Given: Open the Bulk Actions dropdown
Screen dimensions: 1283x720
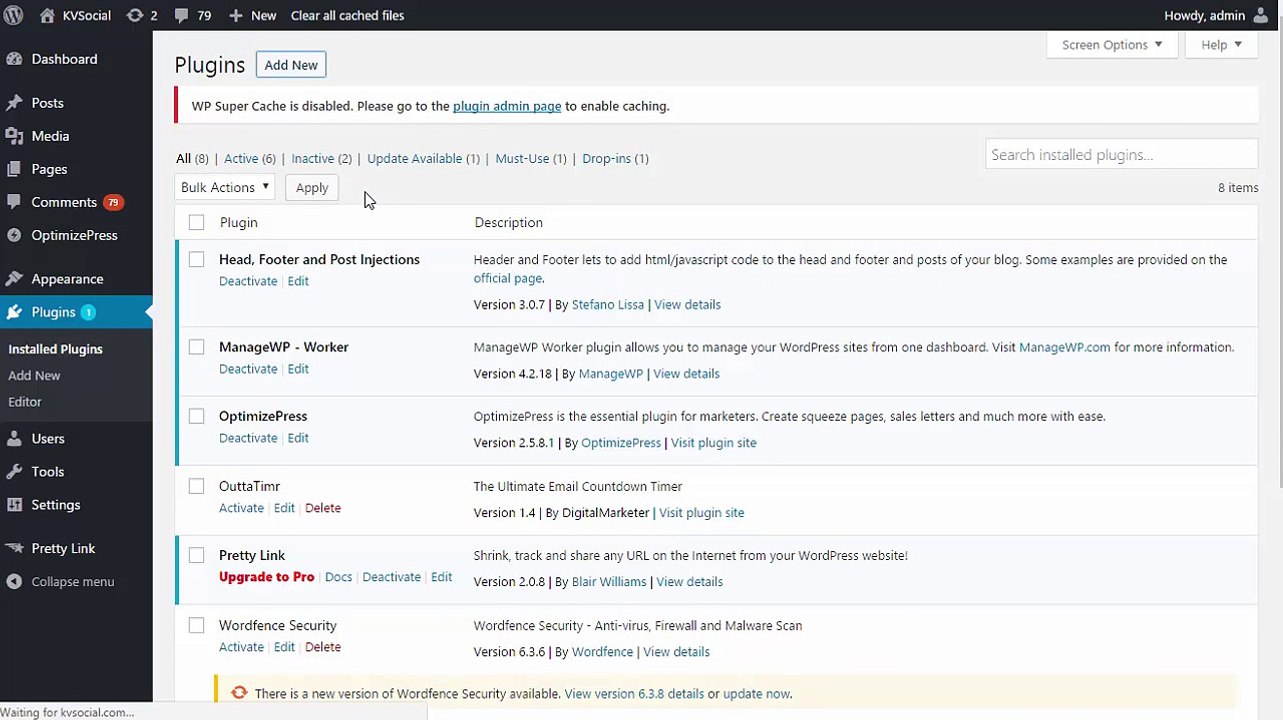Looking at the screenshot, I should click(x=225, y=187).
